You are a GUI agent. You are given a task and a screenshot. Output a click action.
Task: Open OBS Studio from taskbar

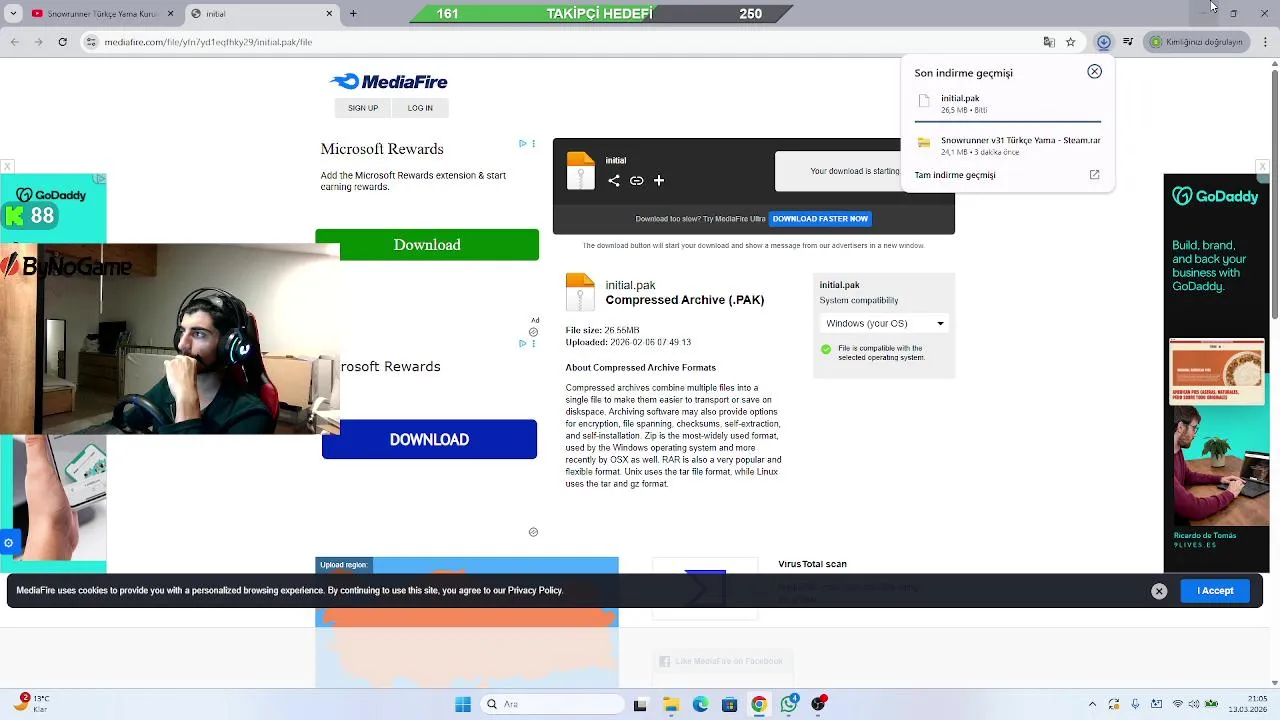click(x=819, y=704)
